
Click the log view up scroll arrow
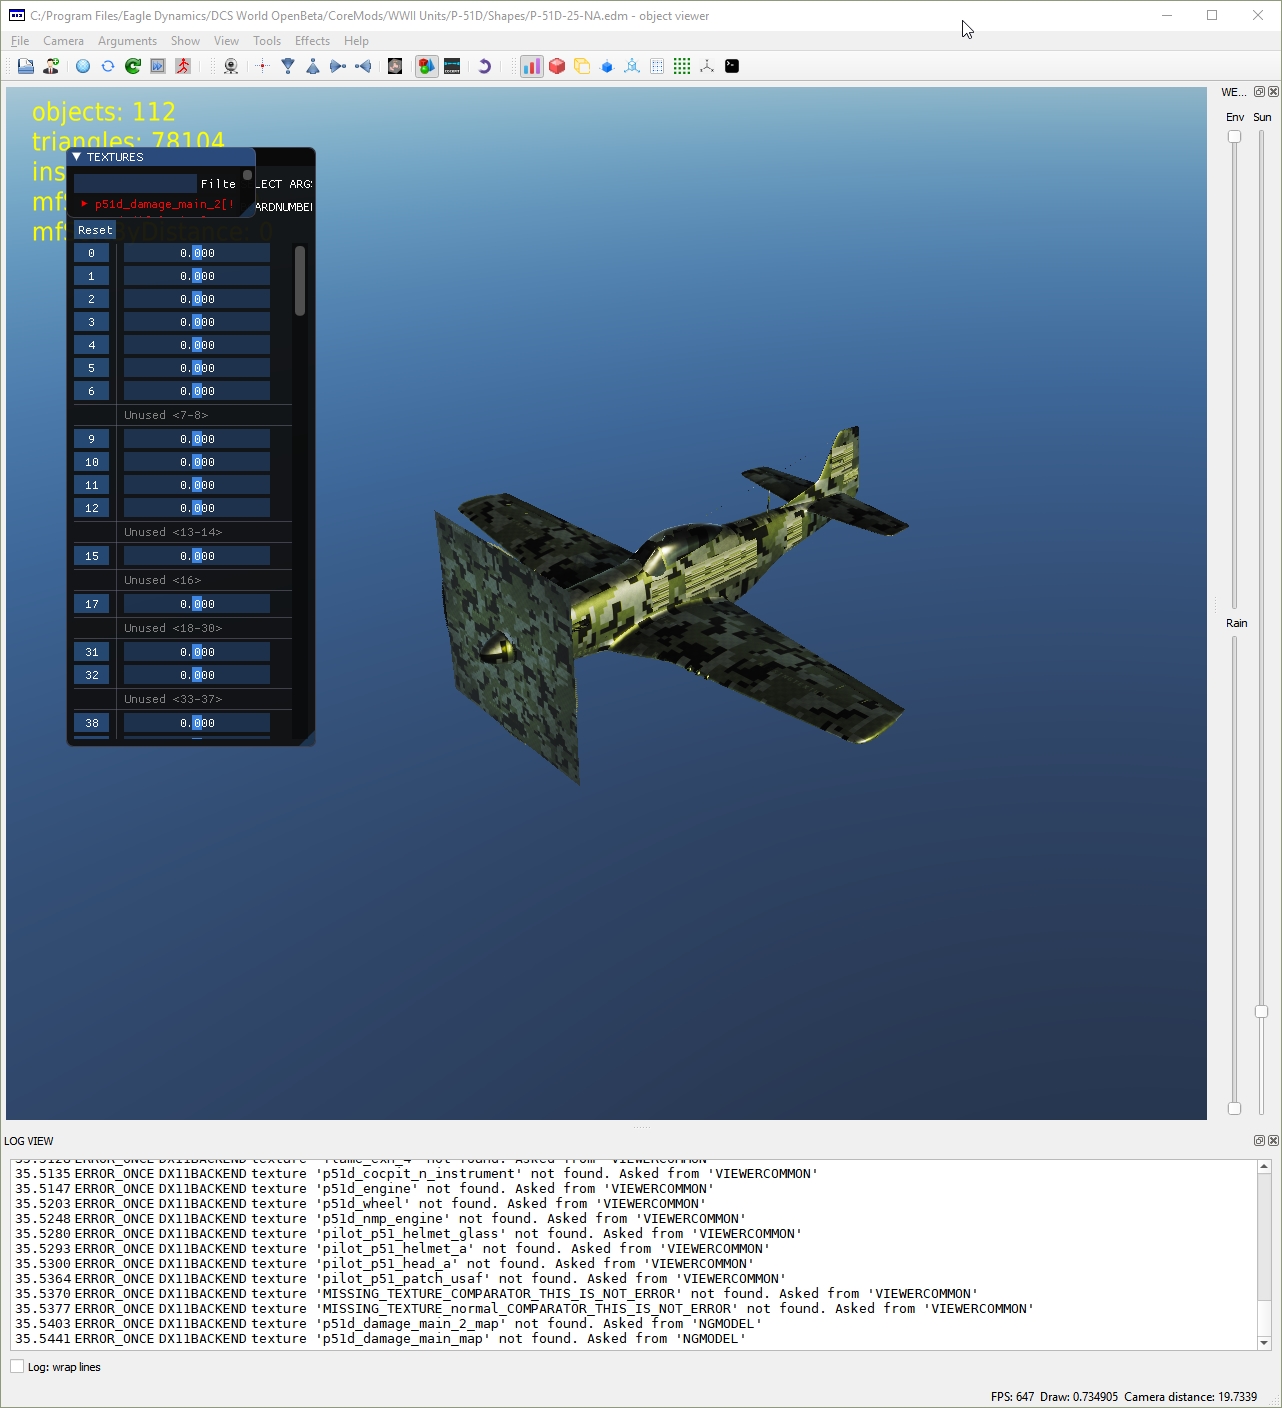tap(1264, 1166)
